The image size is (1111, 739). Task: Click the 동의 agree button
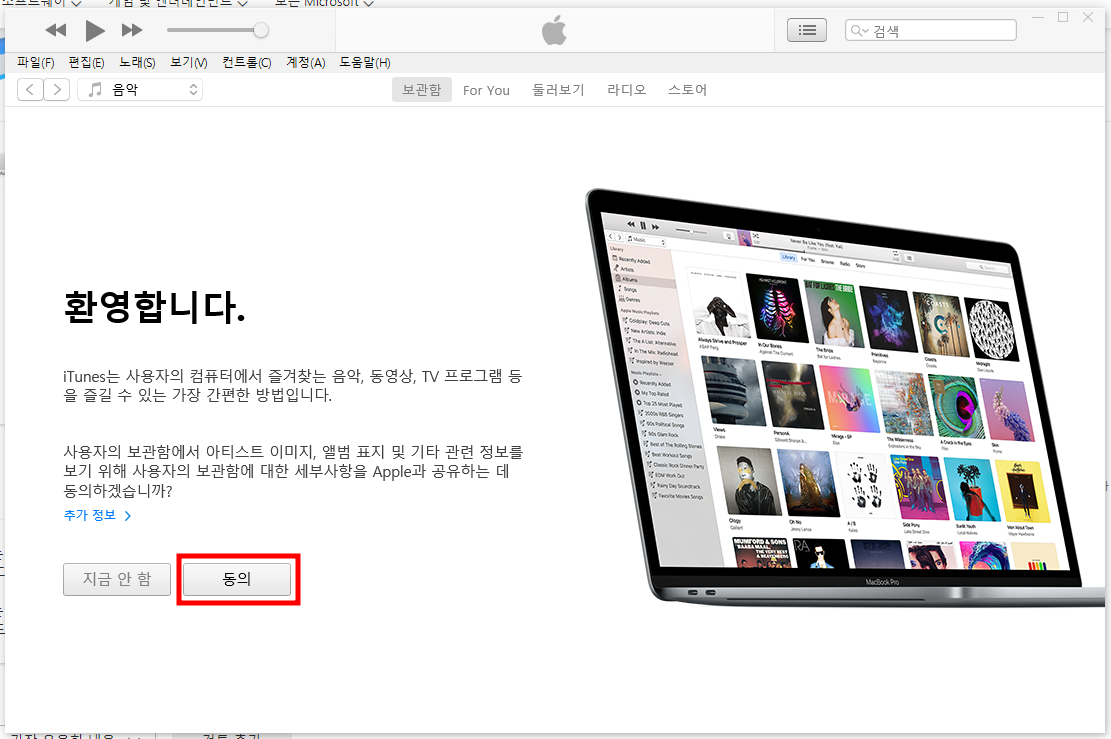(237, 580)
